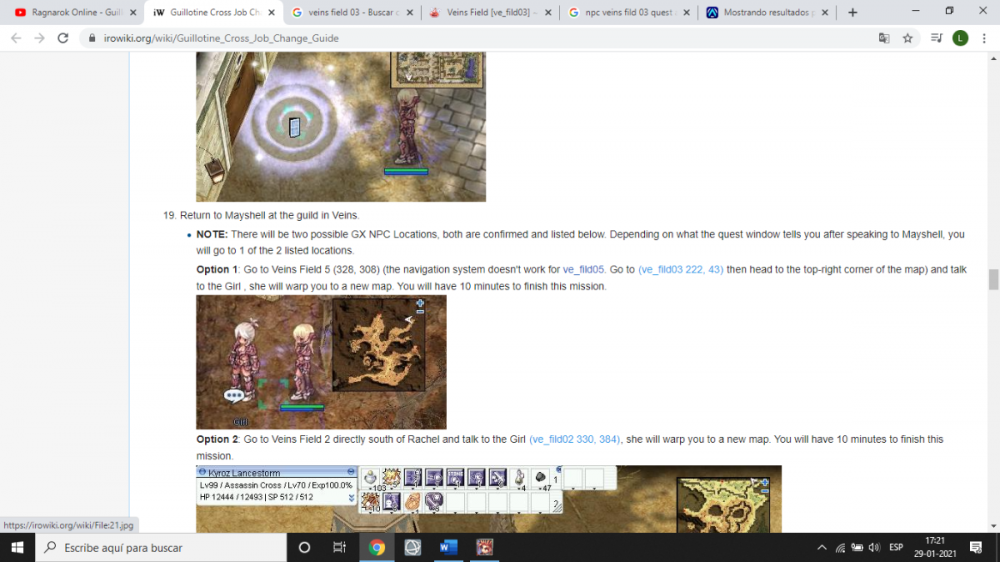Open the Google Translate page icon
1000x562 pixels.
coord(884,38)
